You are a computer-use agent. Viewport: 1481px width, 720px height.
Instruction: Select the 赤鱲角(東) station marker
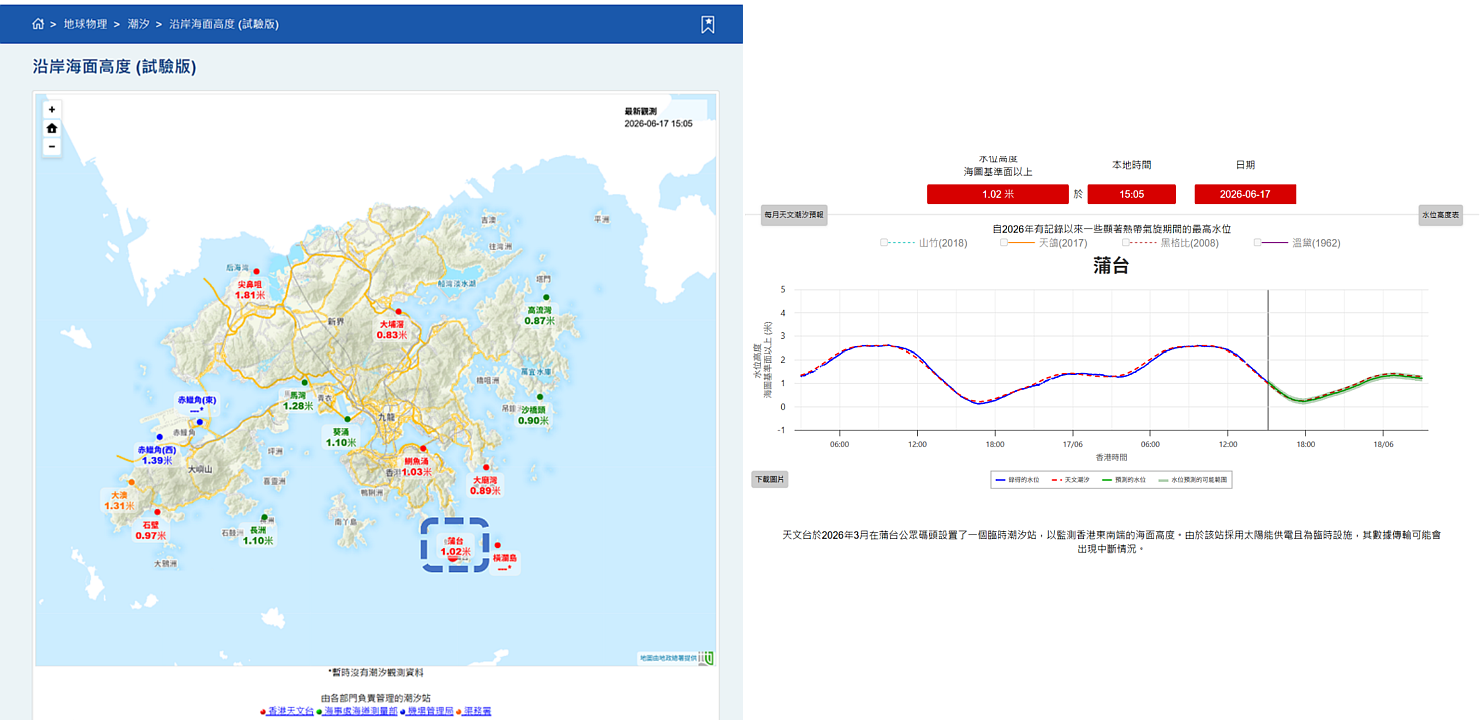200,422
